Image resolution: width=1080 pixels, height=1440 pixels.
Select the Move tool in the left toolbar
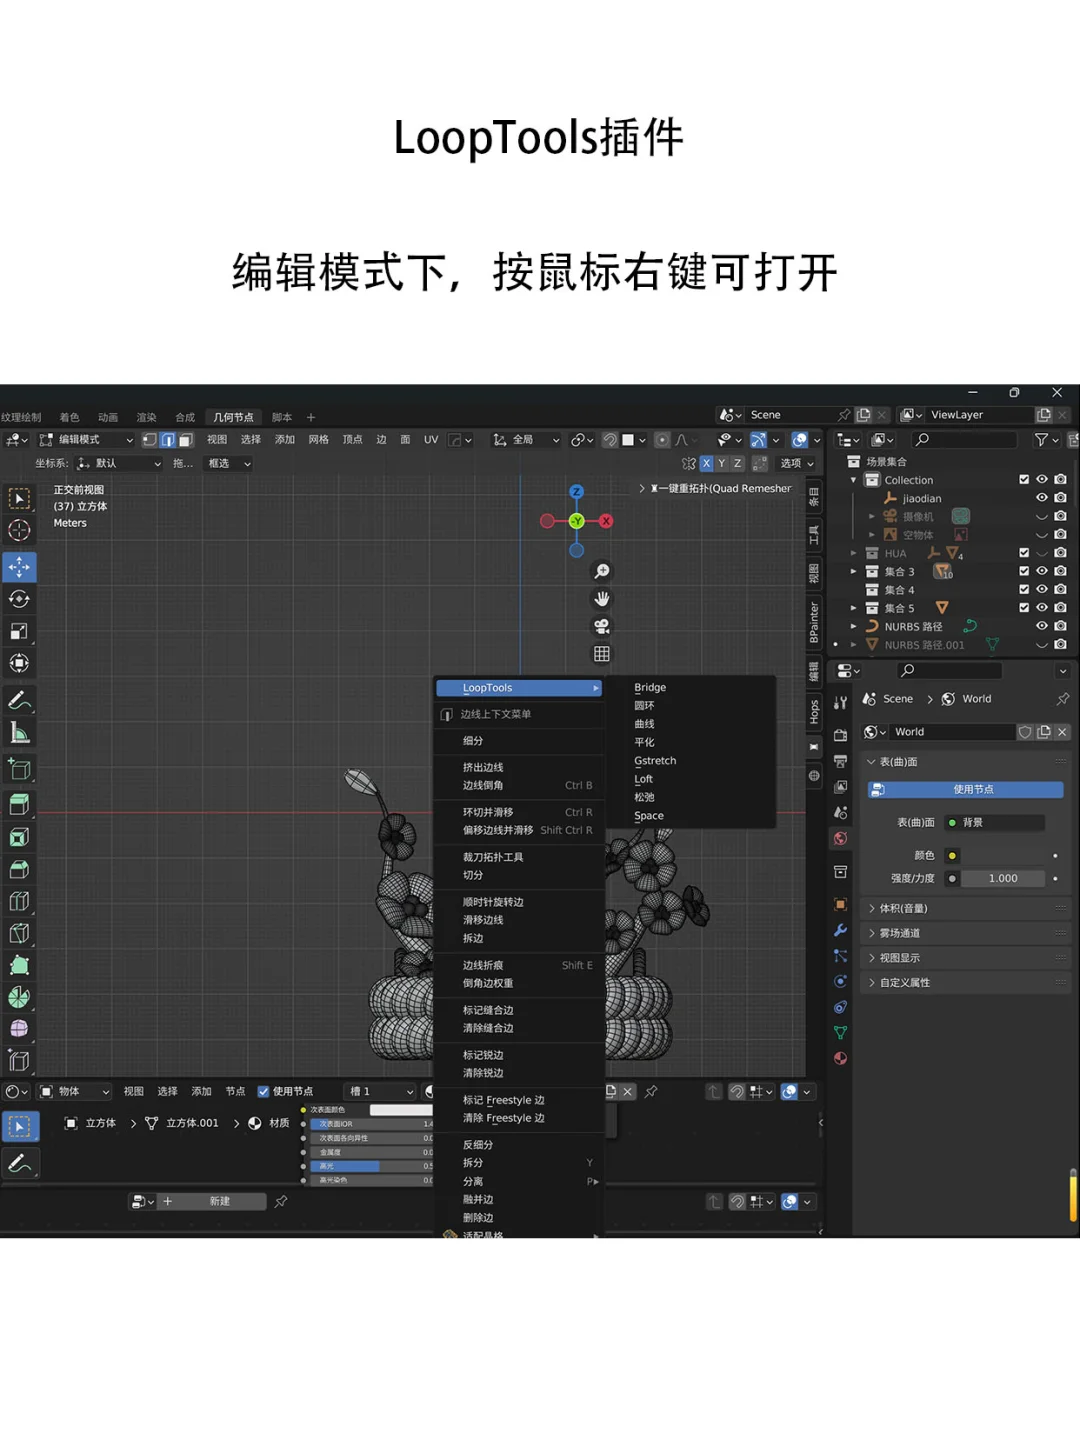click(18, 567)
